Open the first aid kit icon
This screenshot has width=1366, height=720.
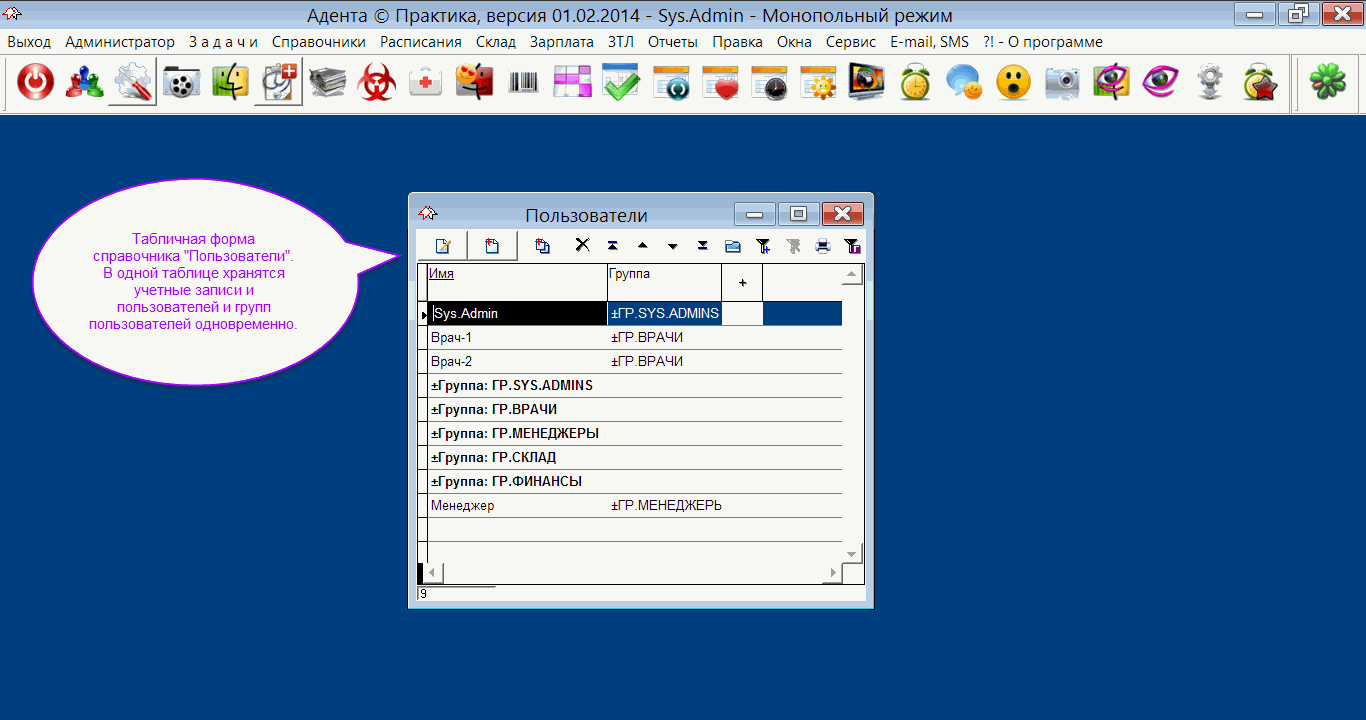click(426, 83)
